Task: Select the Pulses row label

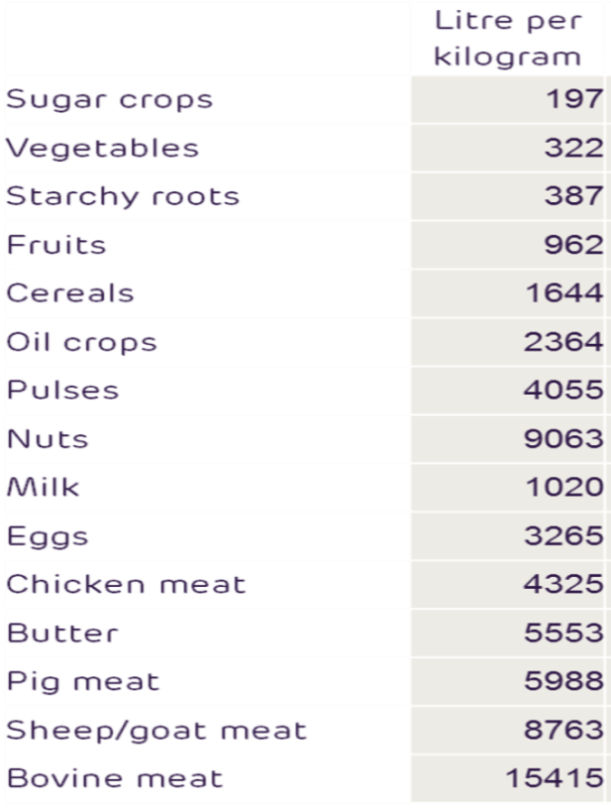Action: 63,391
